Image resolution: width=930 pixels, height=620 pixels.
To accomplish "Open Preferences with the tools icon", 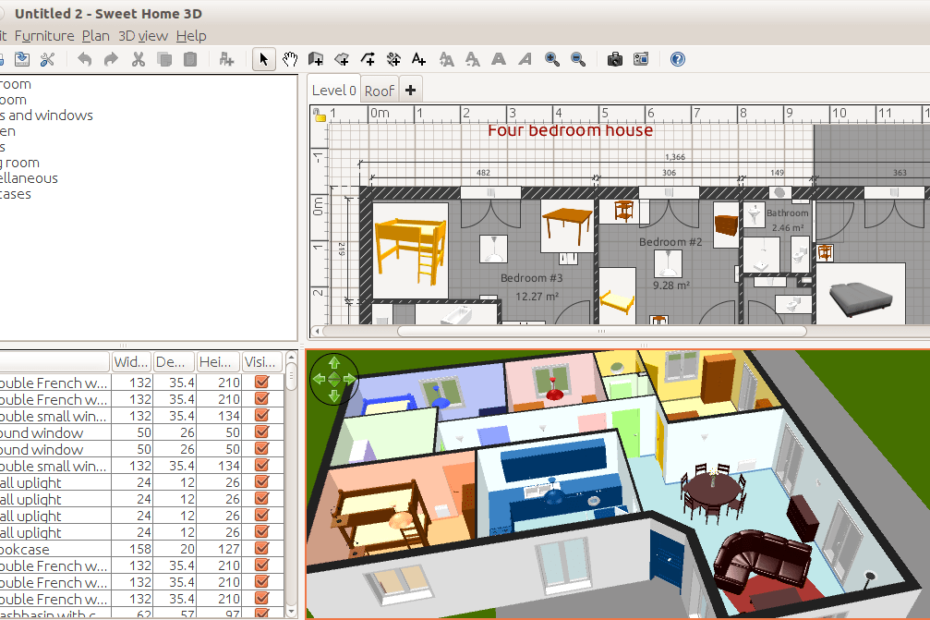I will (47, 59).
